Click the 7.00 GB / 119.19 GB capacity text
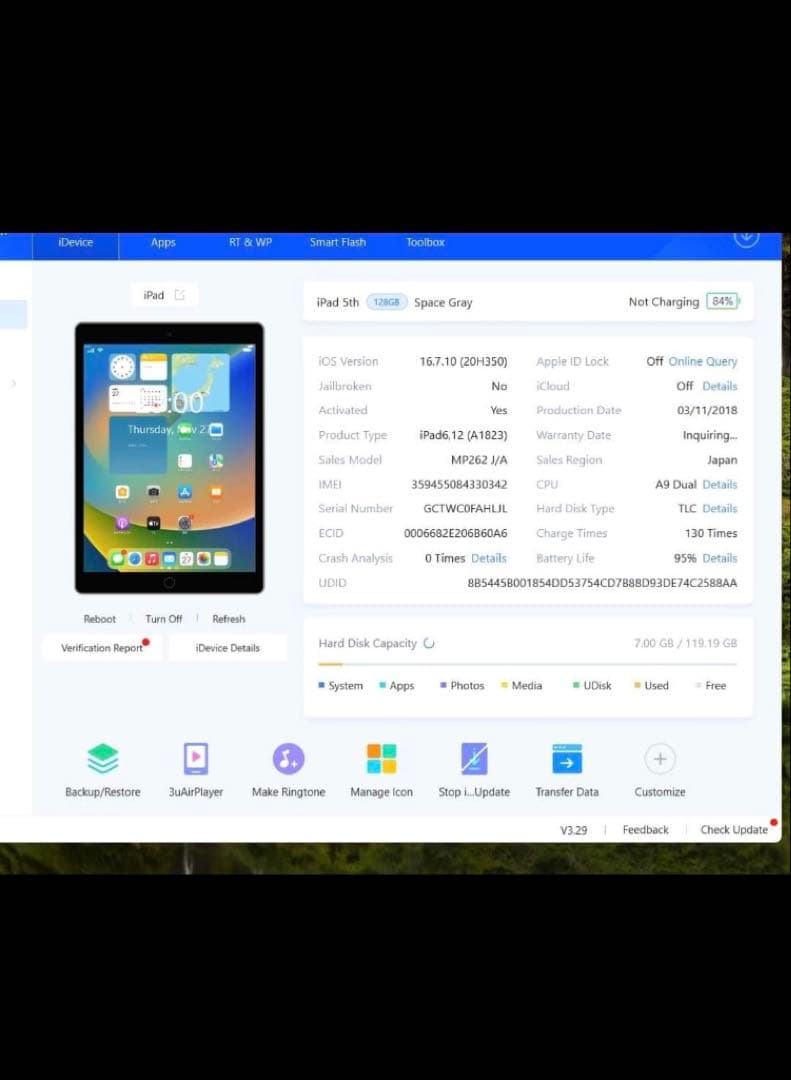Screen dimensions: 791x1080 (x=686, y=643)
